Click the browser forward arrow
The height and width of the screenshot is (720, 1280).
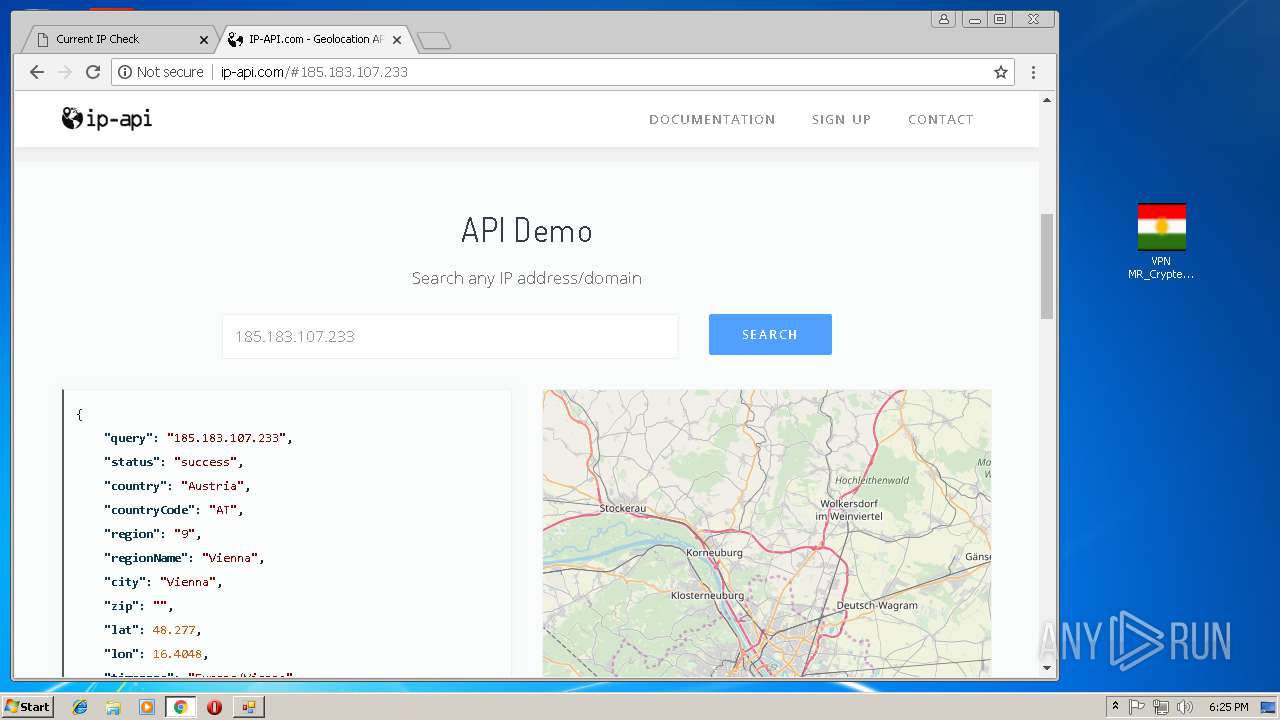[65, 72]
